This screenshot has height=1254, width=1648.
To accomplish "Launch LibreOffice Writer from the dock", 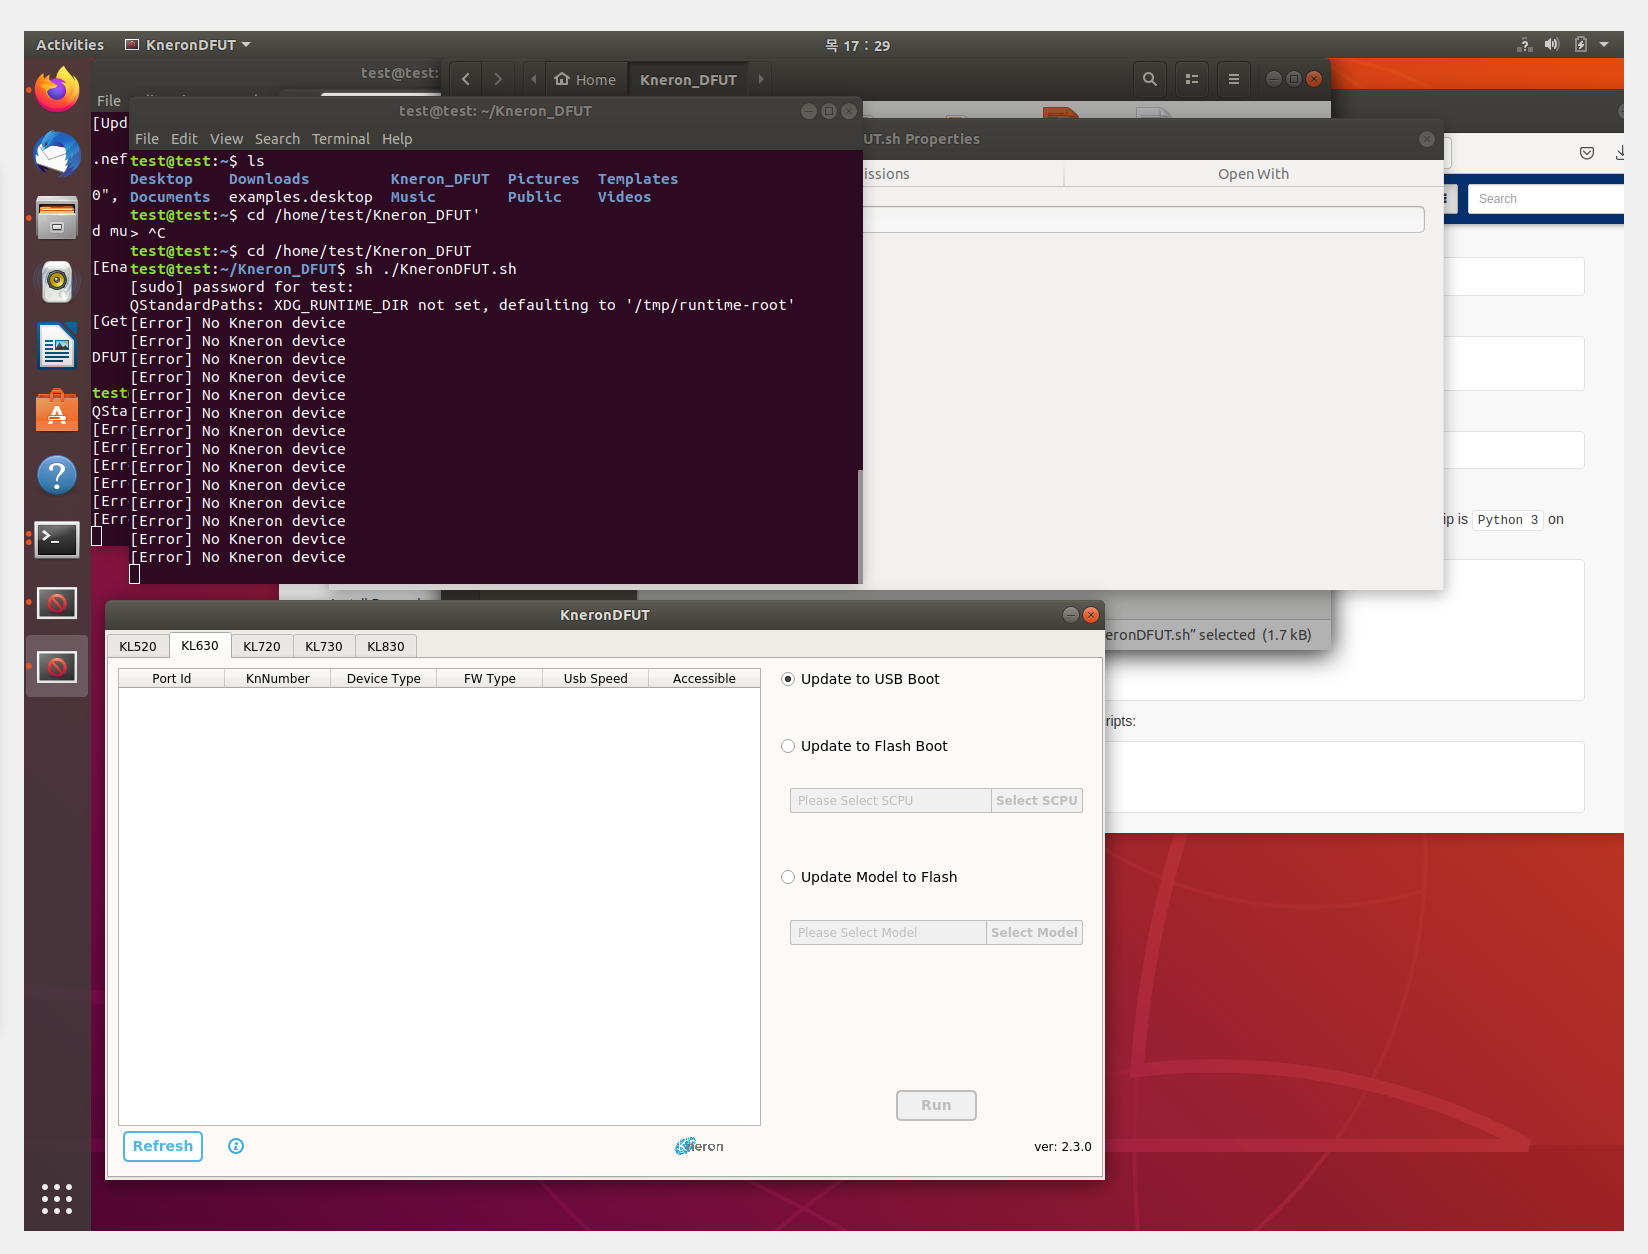I will (57, 346).
